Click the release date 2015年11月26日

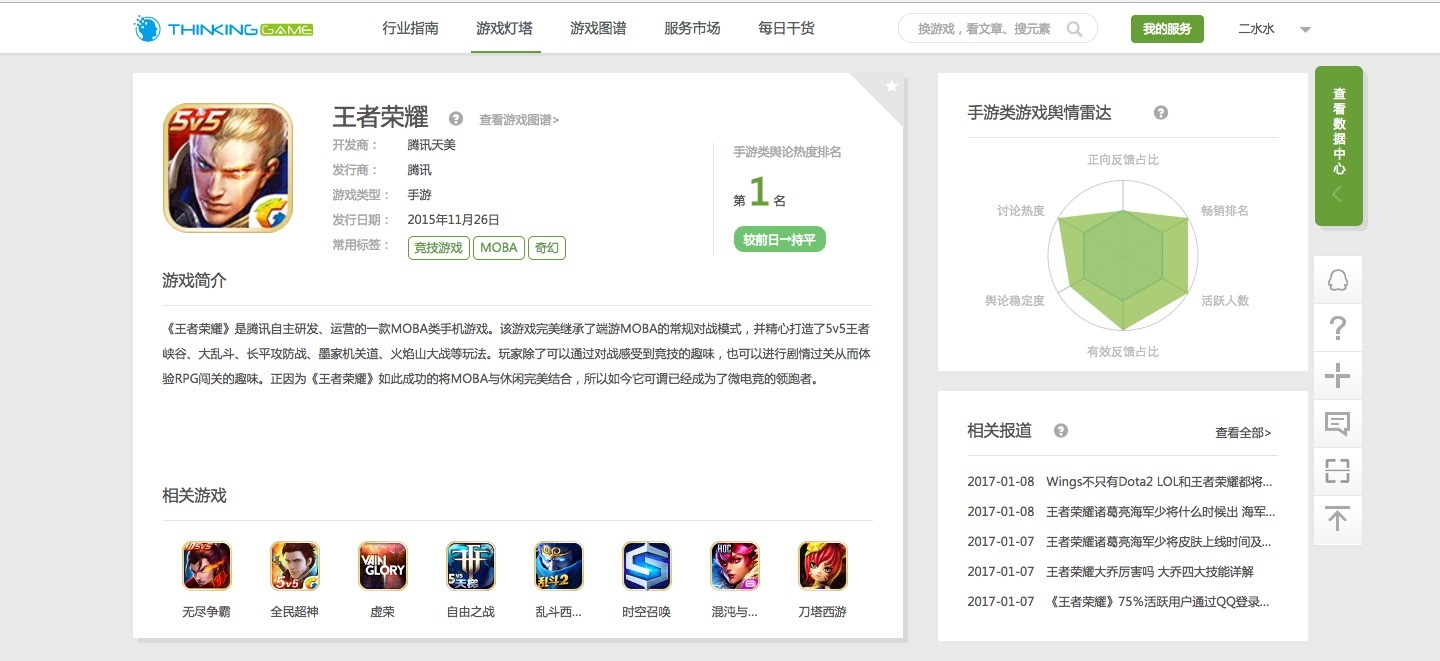pos(454,220)
